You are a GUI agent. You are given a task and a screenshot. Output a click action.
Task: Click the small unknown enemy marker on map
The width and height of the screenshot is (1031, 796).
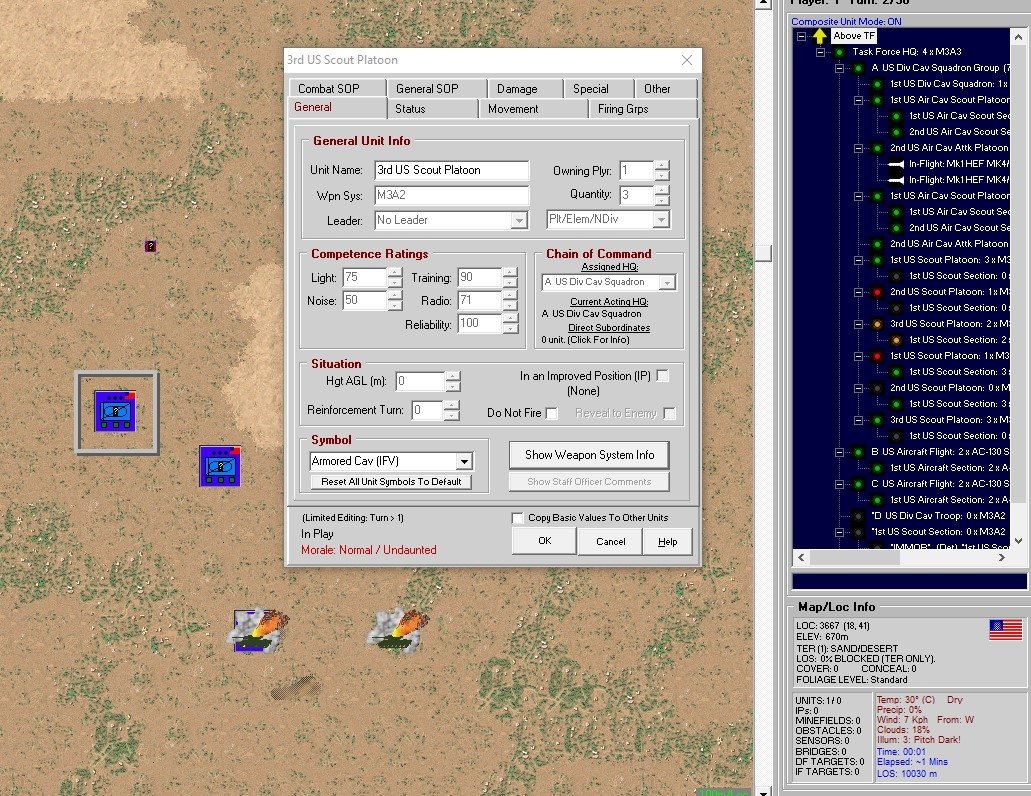click(x=150, y=246)
